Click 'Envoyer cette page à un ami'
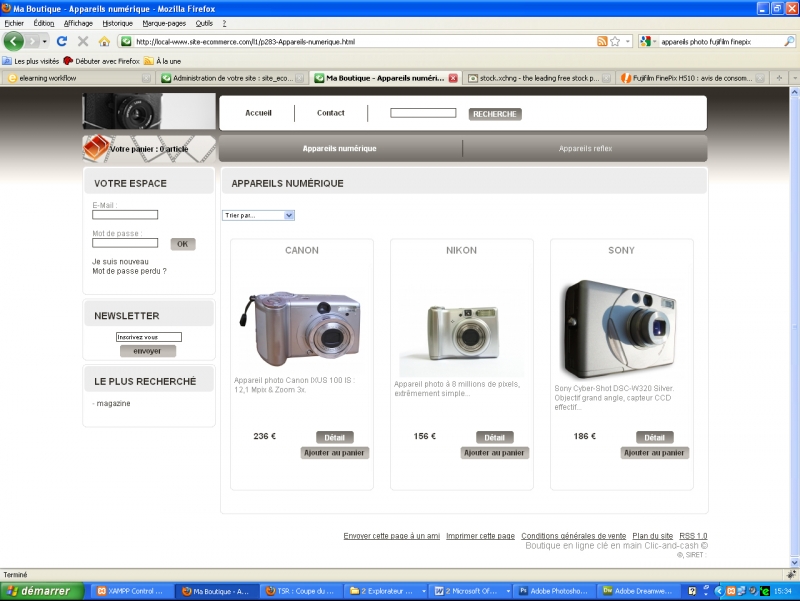 [x=391, y=536]
